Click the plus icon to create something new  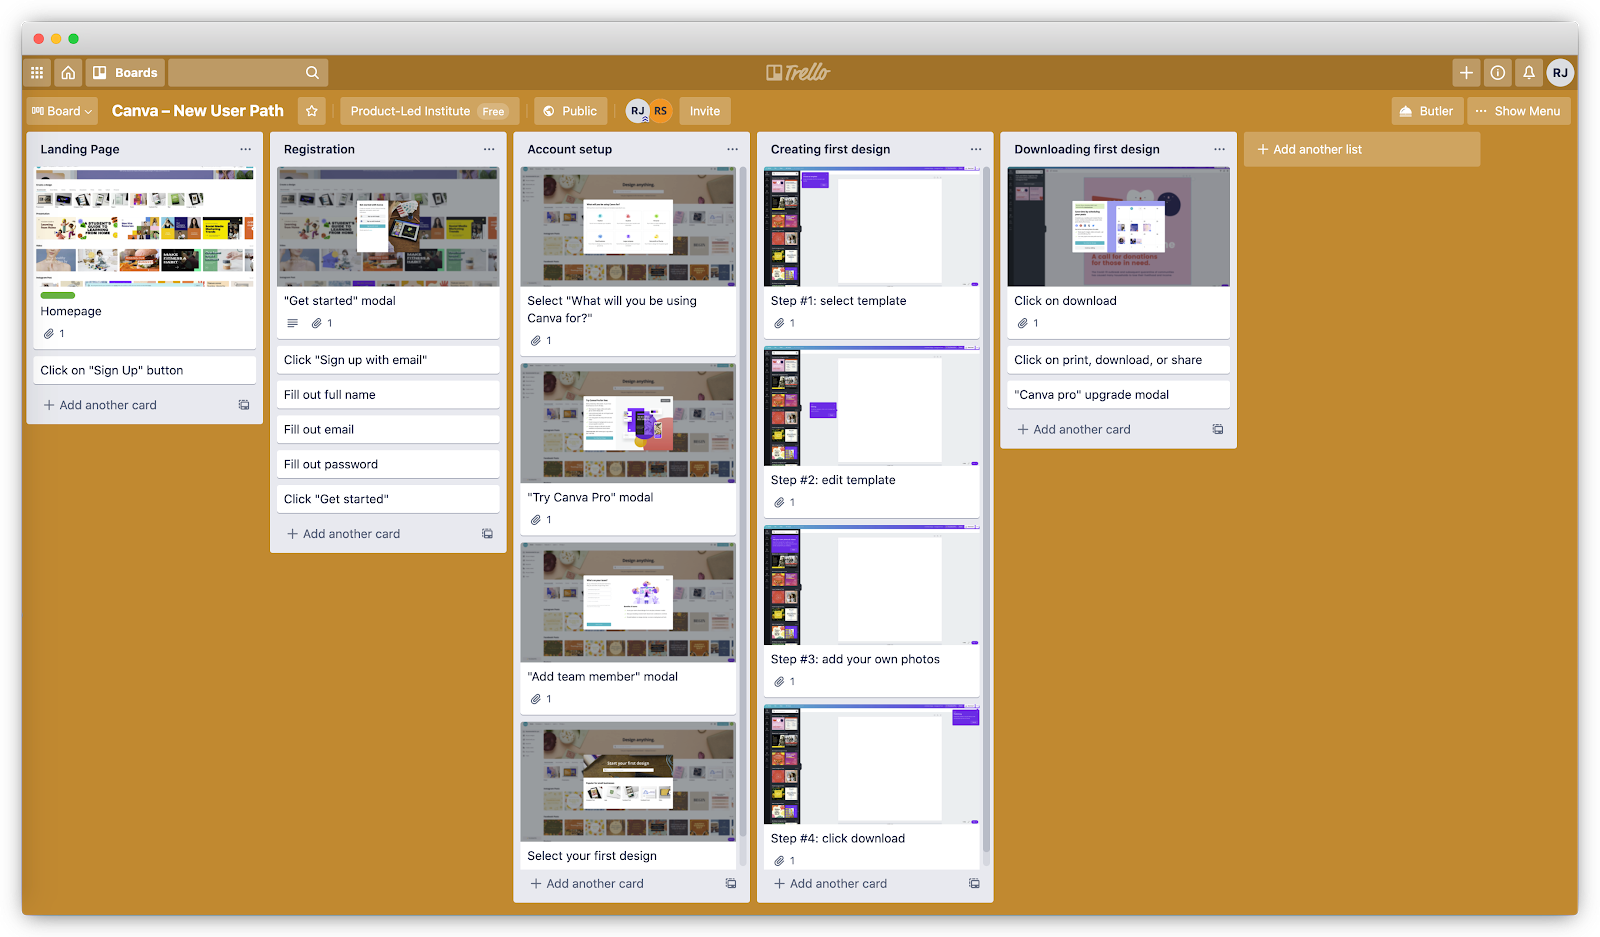coord(1466,72)
